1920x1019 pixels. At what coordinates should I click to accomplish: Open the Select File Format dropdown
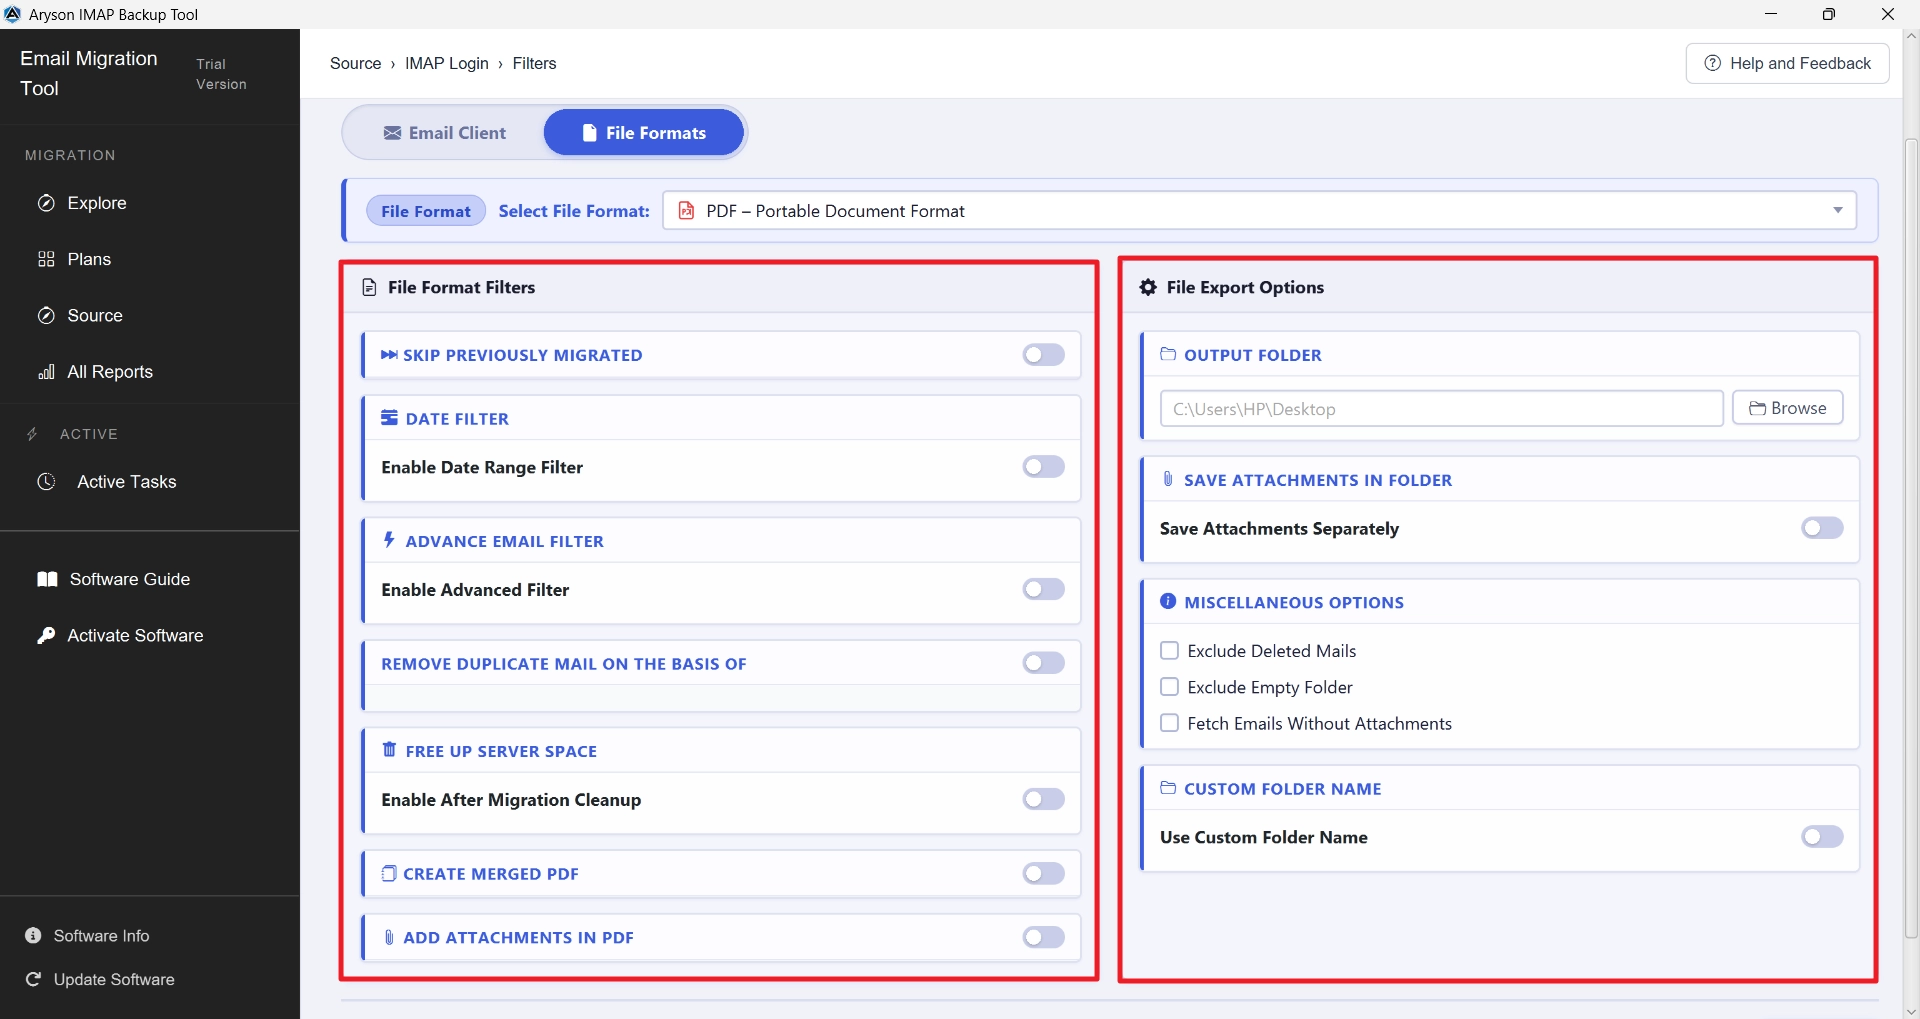pyautogui.click(x=1259, y=211)
